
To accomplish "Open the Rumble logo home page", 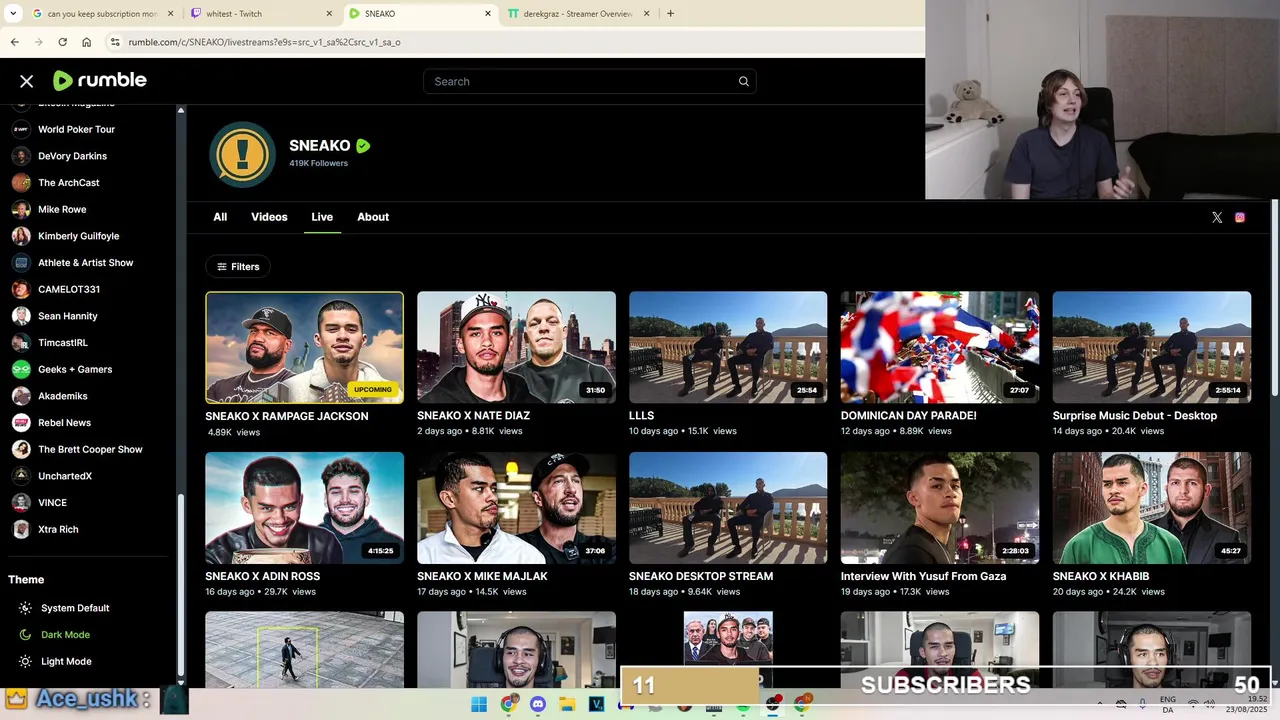I will coord(99,81).
